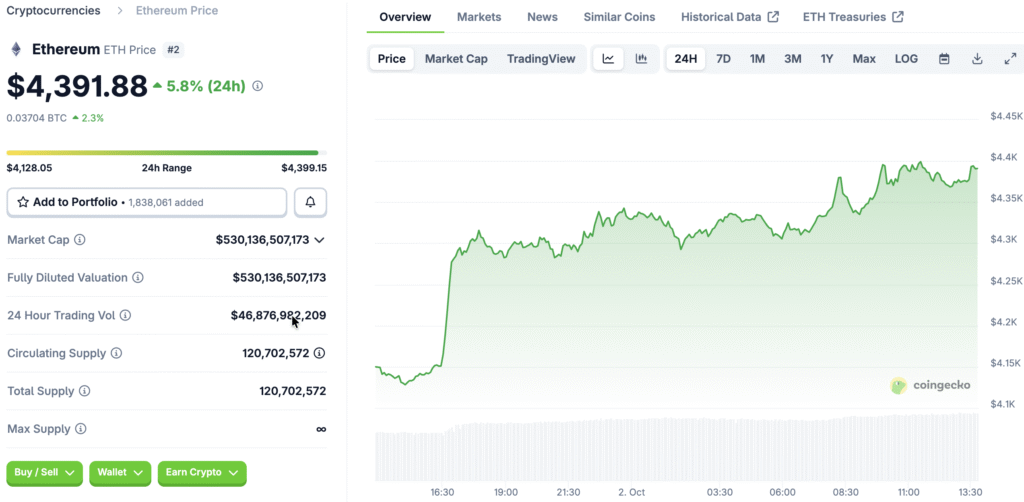Select the 7D time range
Image resolution: width=1024 pixels, height=502 pixels.
click(x=723, y=59)
